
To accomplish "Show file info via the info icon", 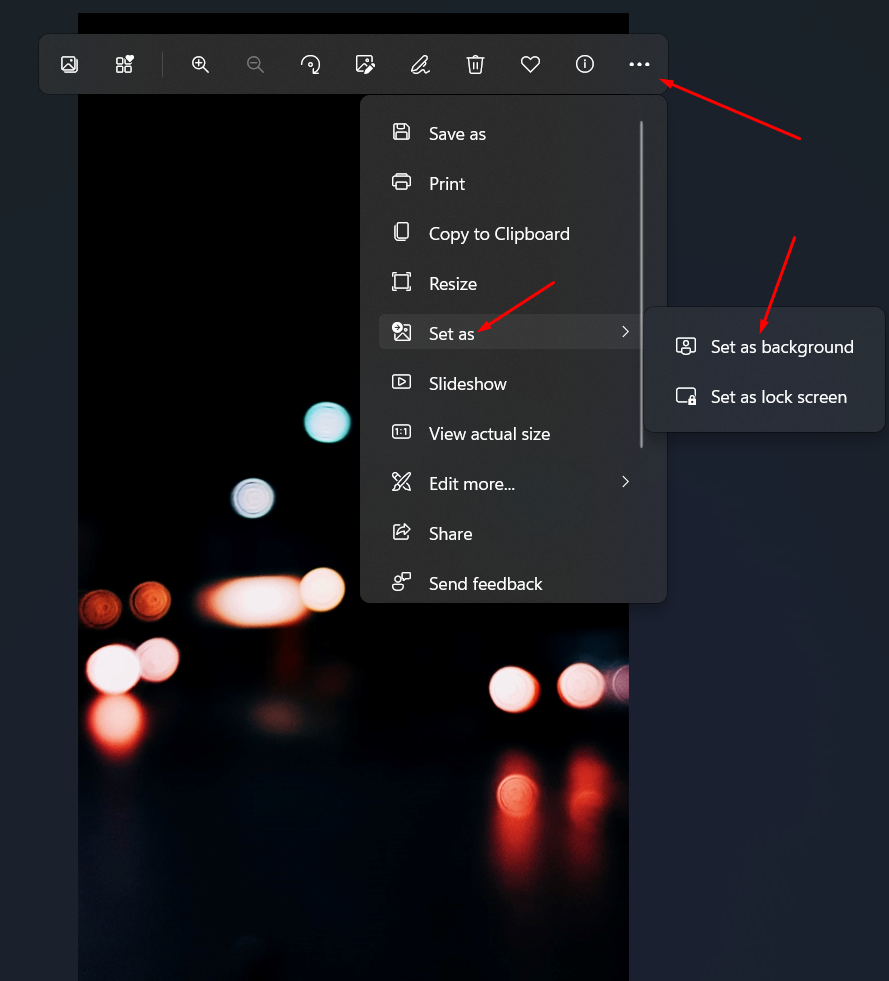I will point(585,64).
